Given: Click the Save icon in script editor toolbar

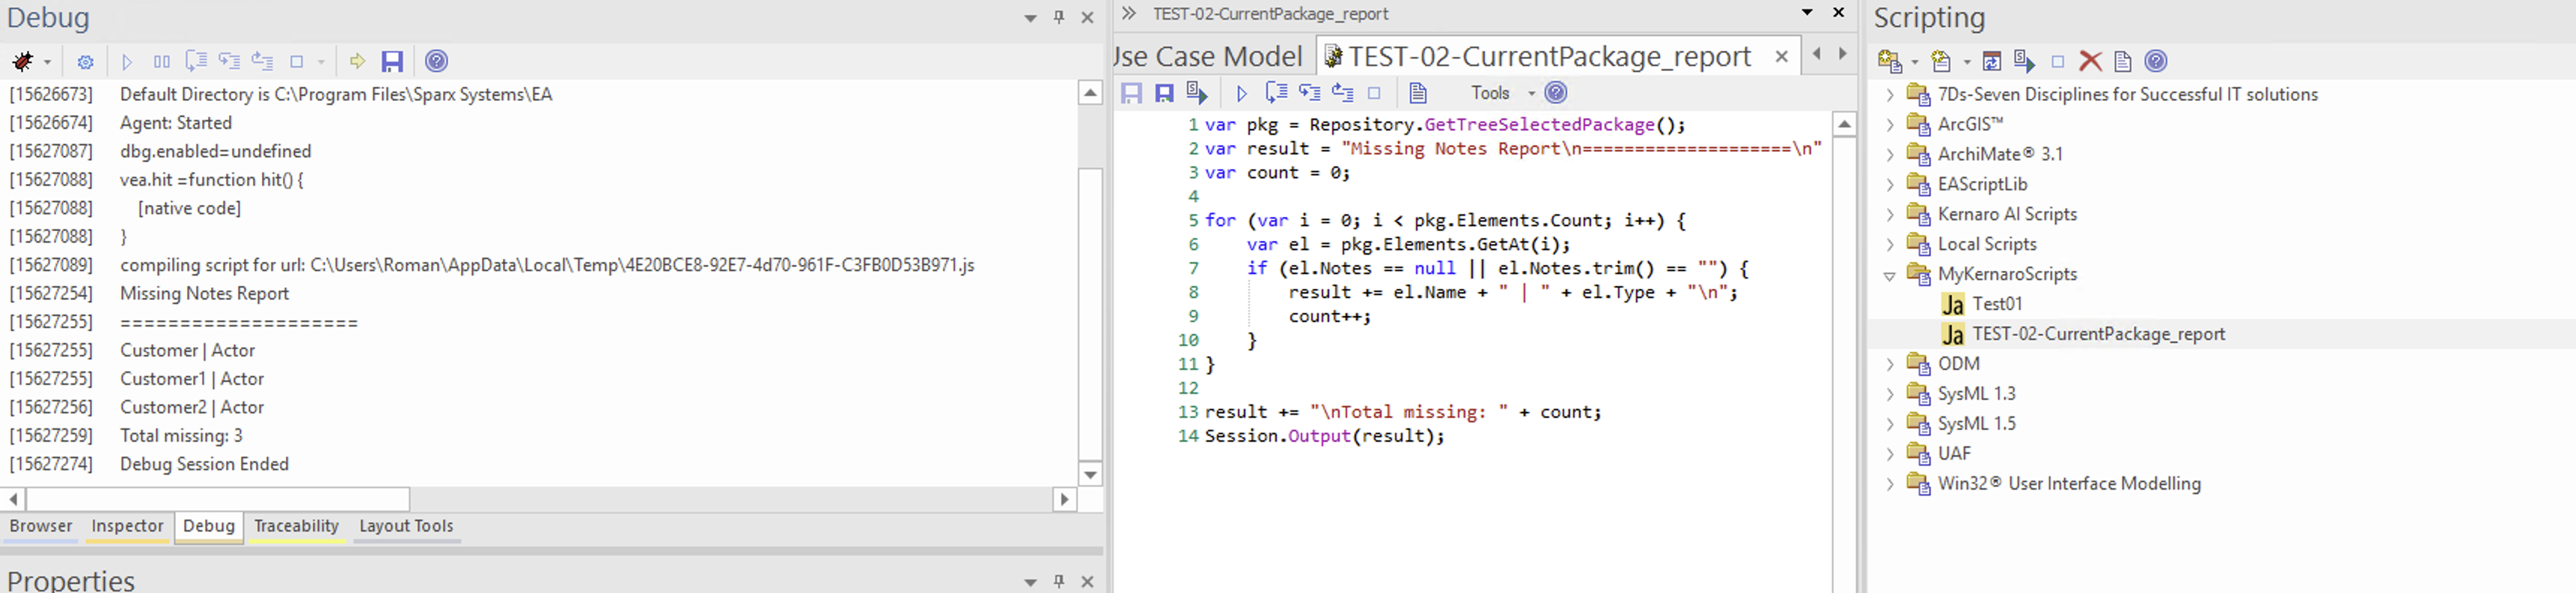Looking at the screenshot, I should [x=1131, y=93].
